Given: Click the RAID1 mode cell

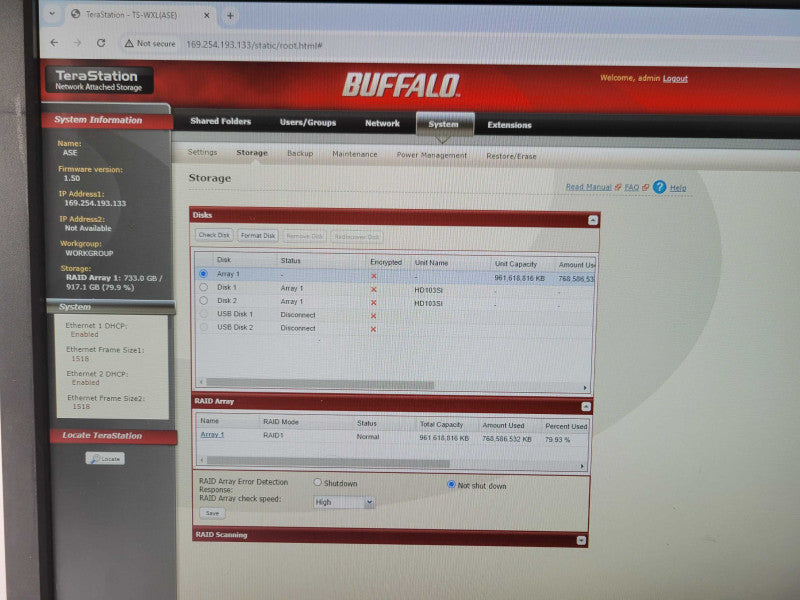Looking at the screenshot, I should [273, 435].
